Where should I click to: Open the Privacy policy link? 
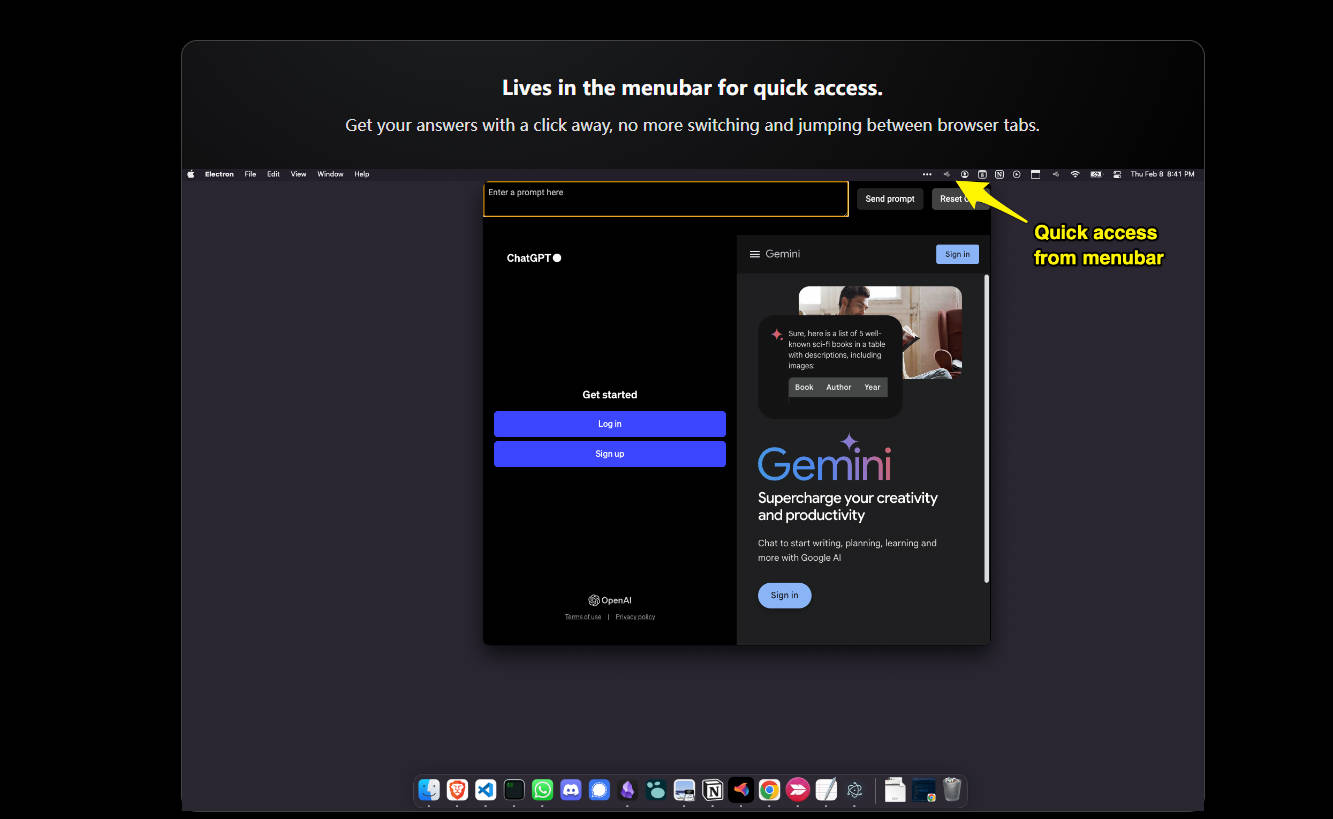click(x=635, y=617)
